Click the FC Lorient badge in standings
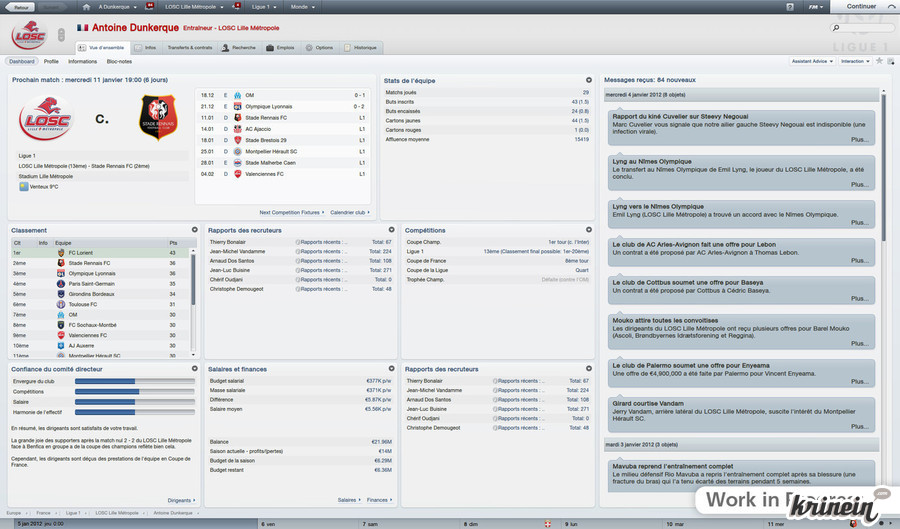This screenshot has height=529, width=900. coord(62,253)
